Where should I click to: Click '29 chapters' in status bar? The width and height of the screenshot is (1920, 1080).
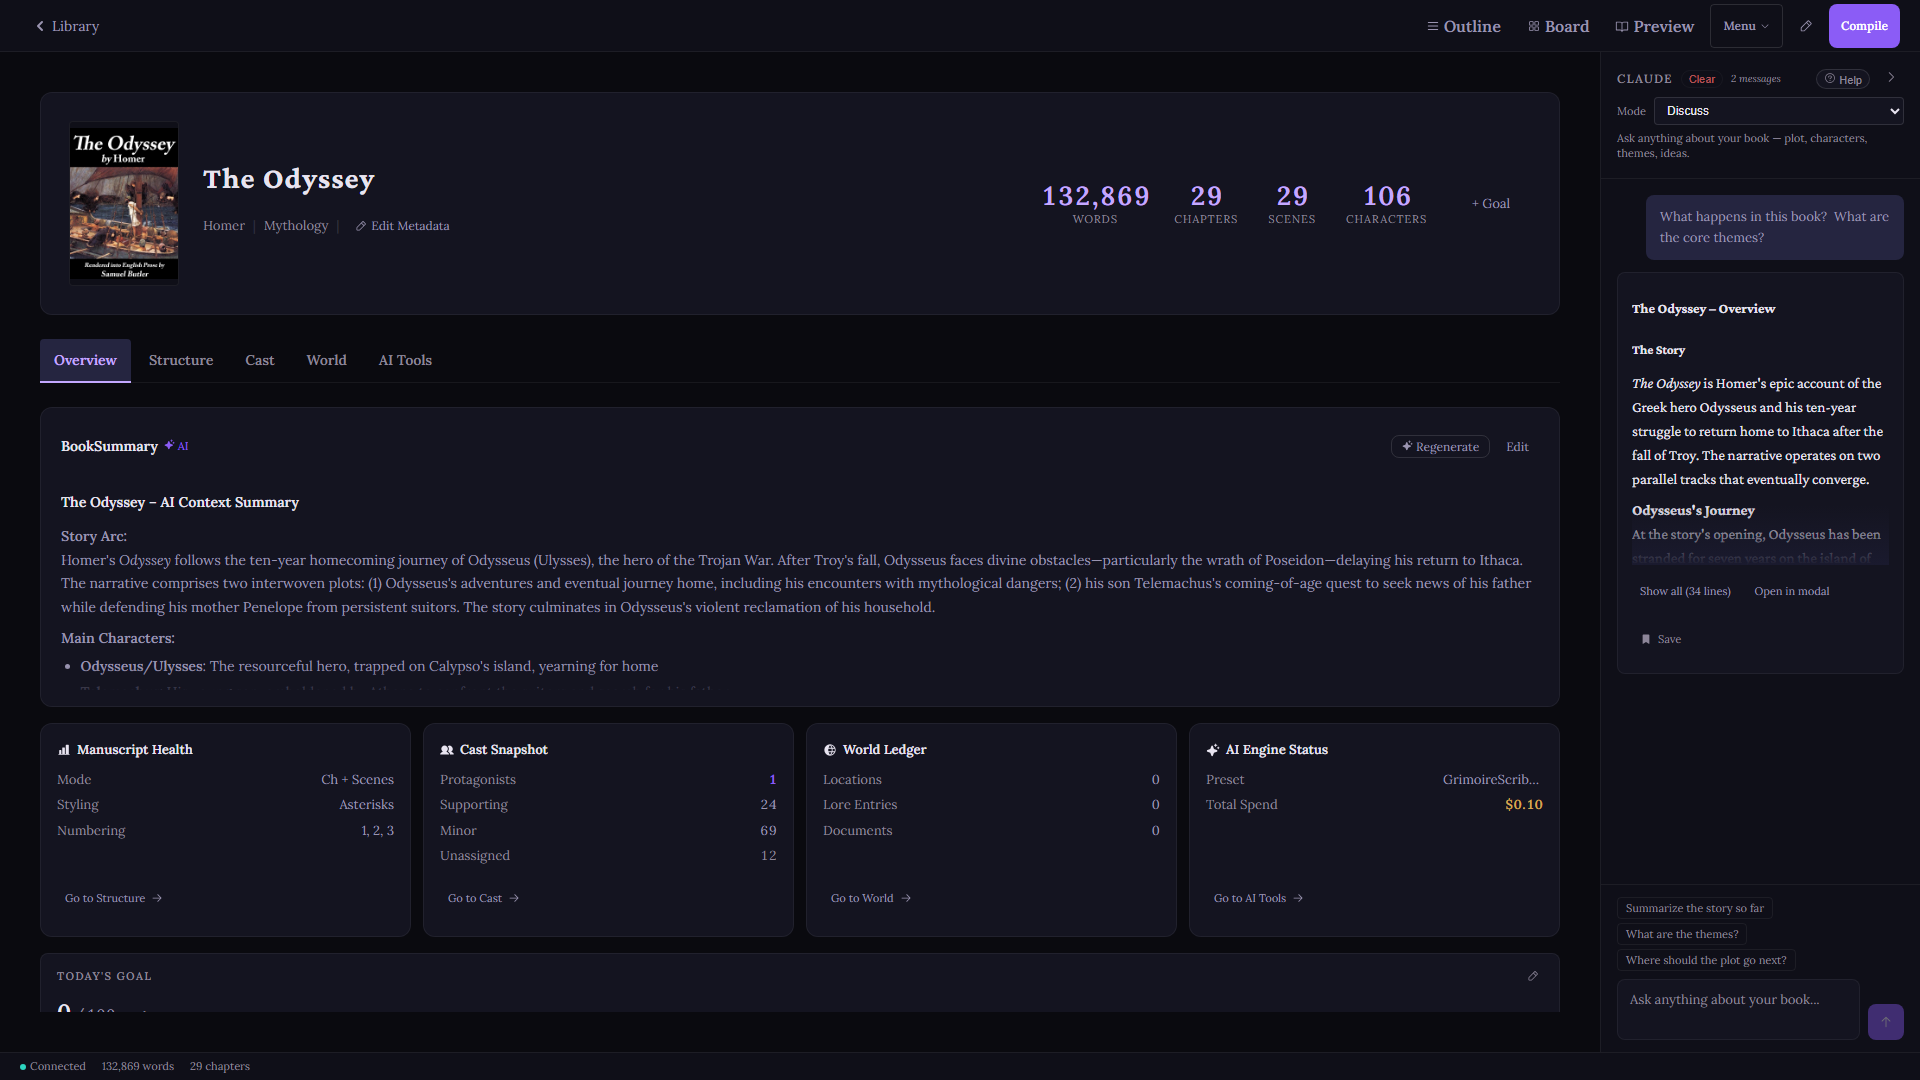220,1066
